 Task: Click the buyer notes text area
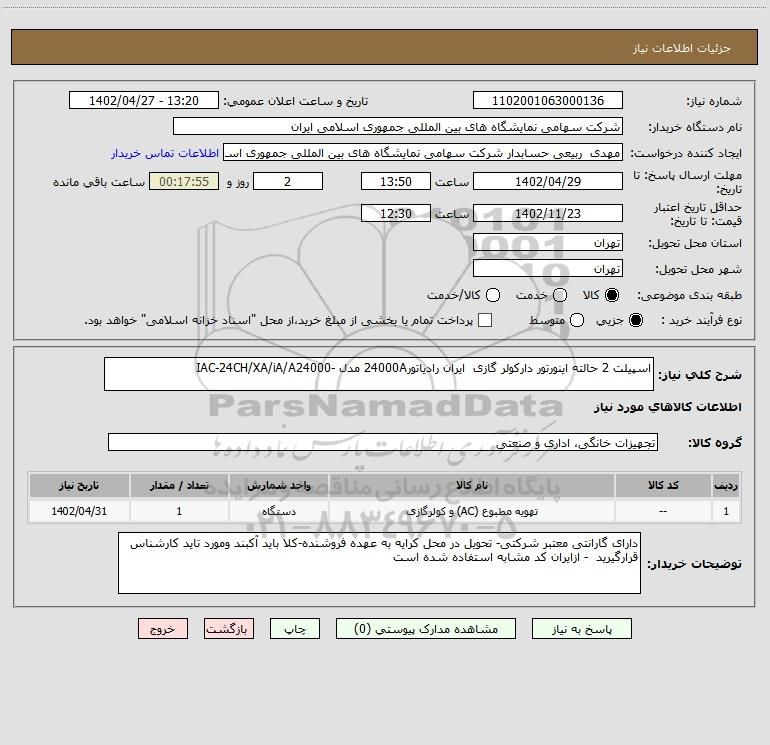coord(379,563)
